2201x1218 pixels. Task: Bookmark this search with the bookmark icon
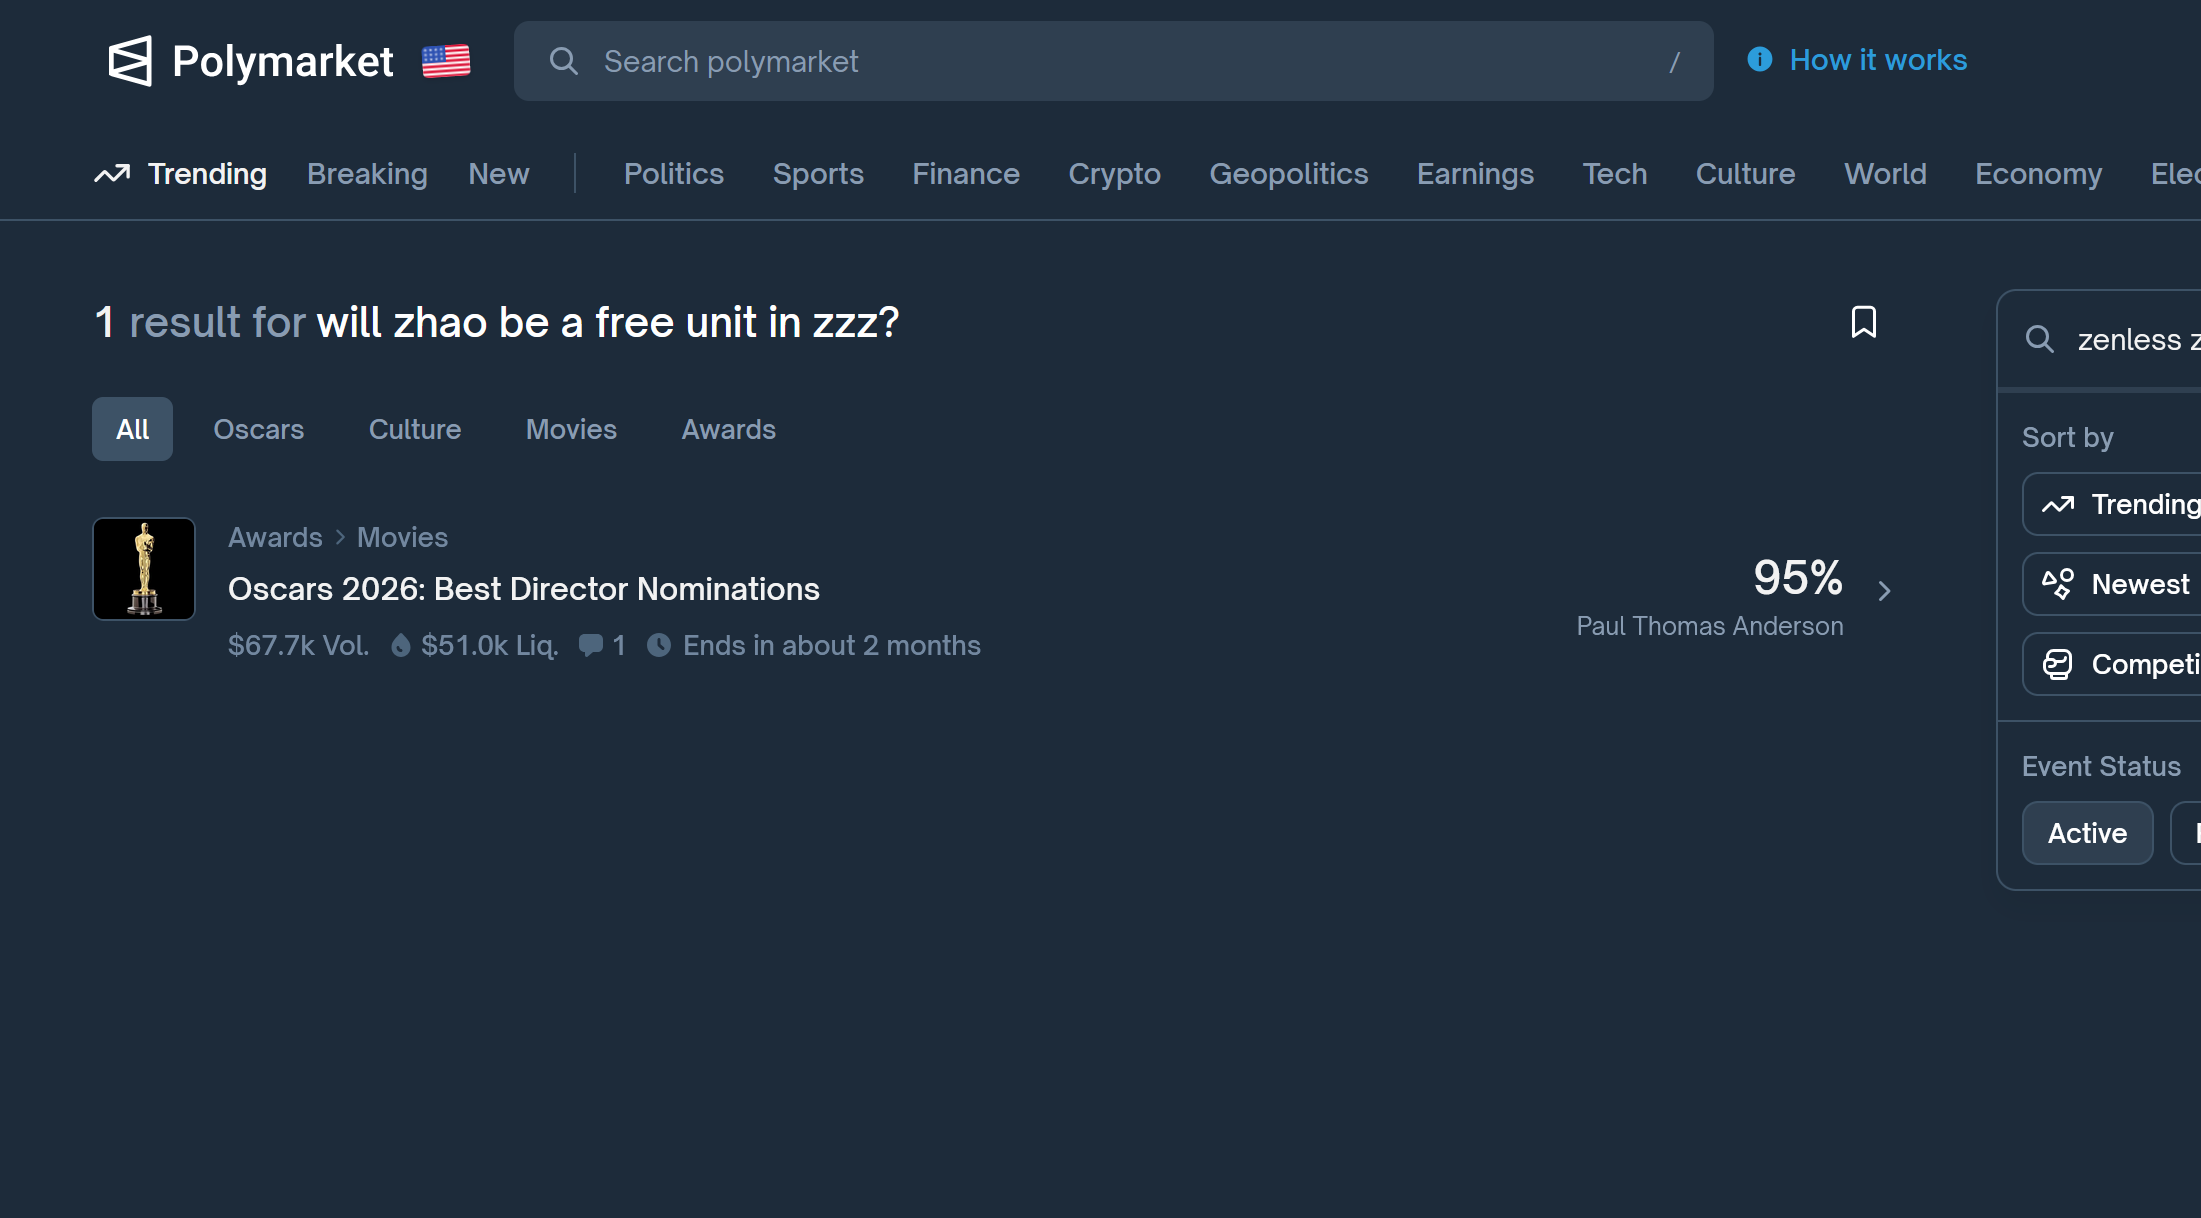[x=1863, y=322]
